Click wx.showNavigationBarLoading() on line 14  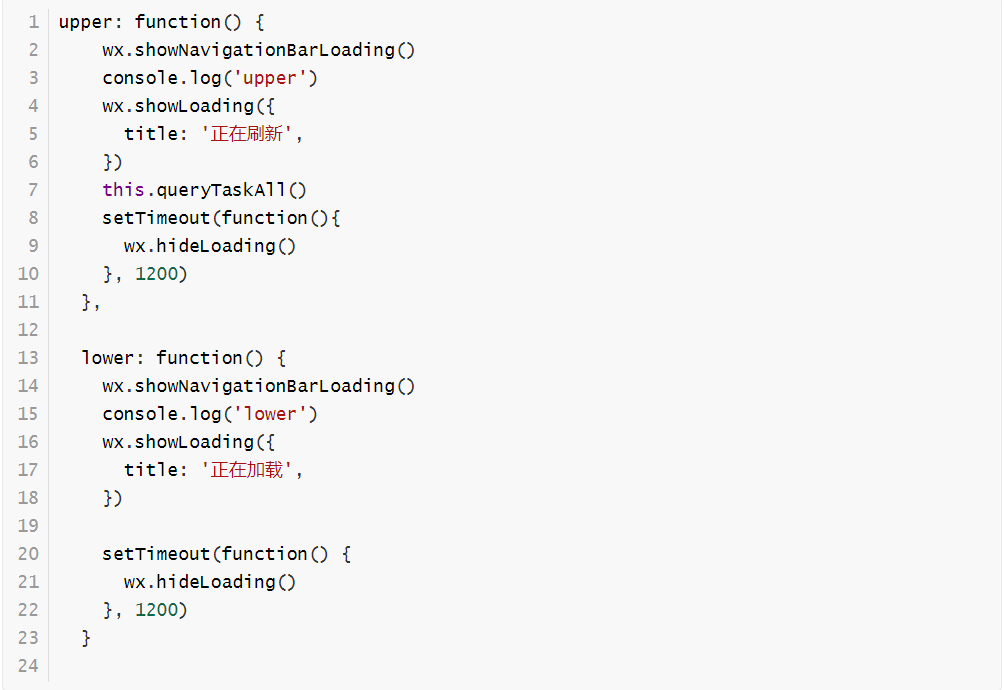click(x=258, y=386)
